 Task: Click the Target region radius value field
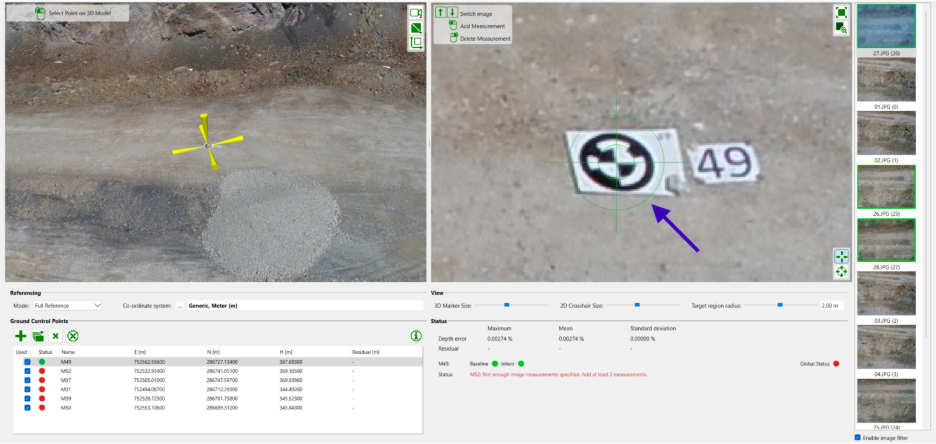pos(829,305)
